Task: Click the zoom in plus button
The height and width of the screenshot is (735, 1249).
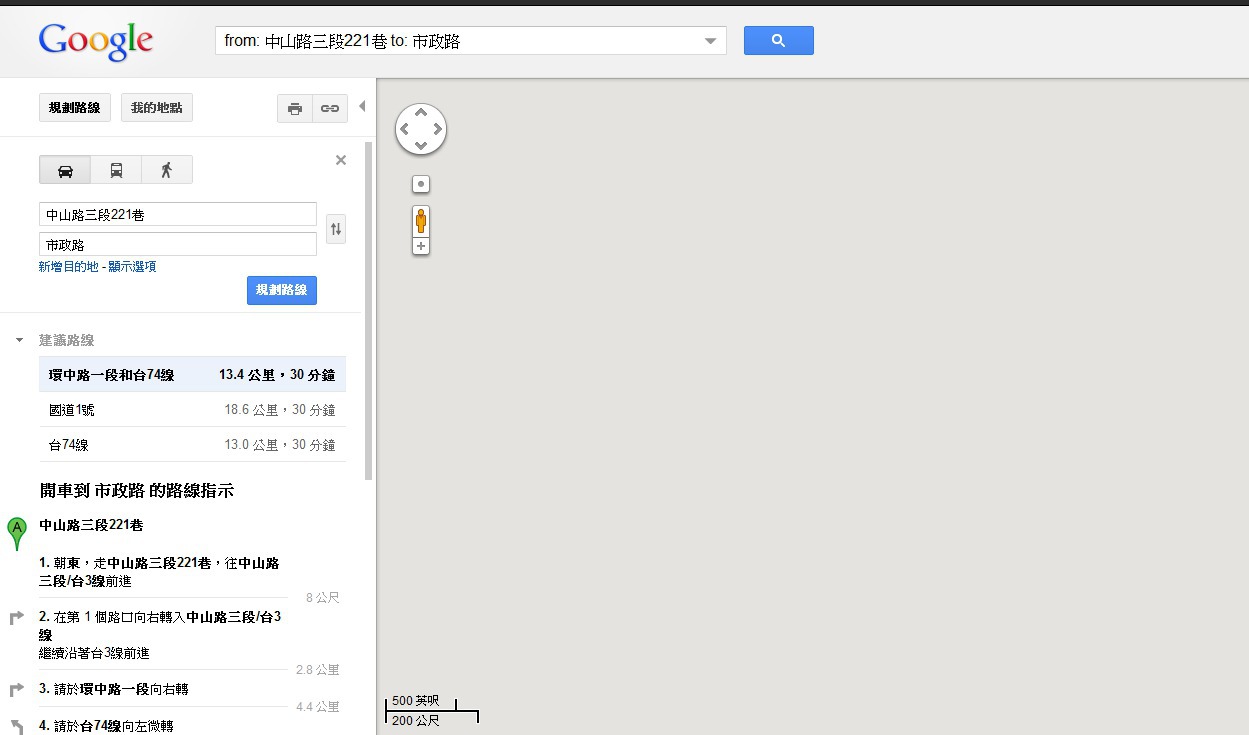Action: coord(421,246)
